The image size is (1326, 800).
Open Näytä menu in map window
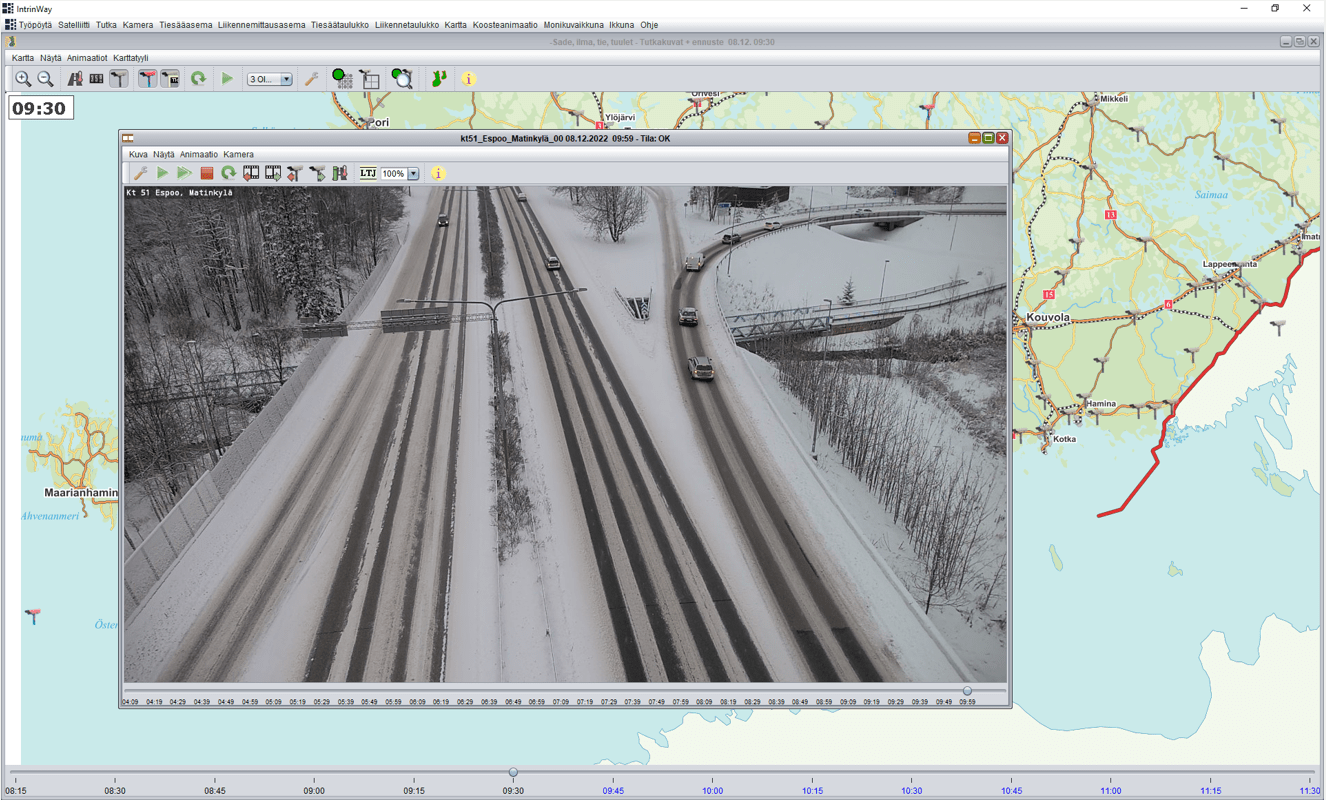51,58
